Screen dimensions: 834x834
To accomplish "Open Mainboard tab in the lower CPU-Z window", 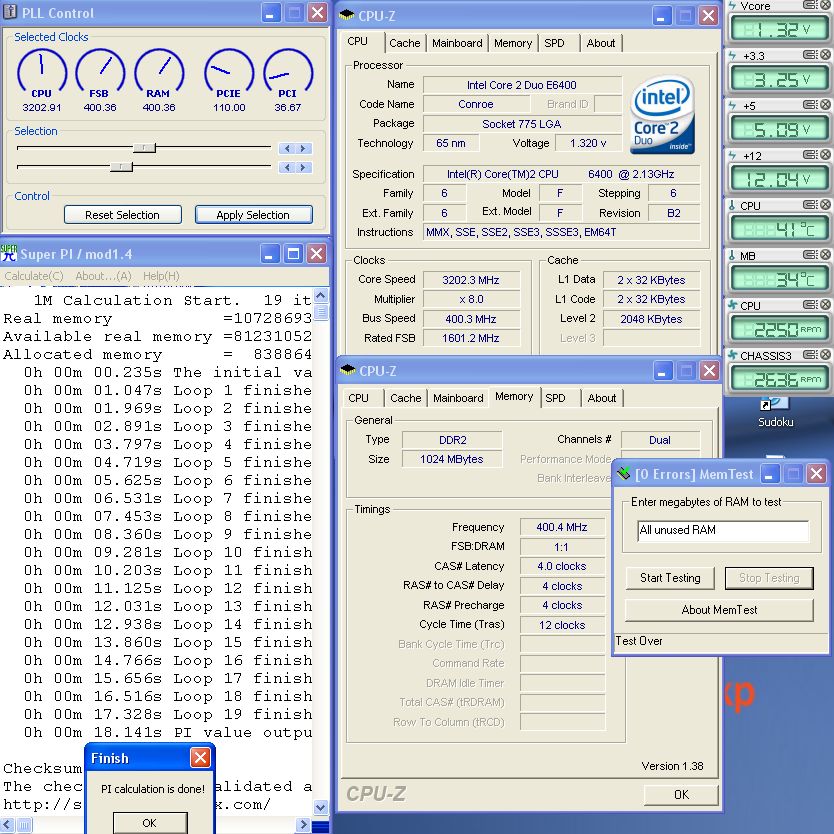I will click(x=458, y=398).
